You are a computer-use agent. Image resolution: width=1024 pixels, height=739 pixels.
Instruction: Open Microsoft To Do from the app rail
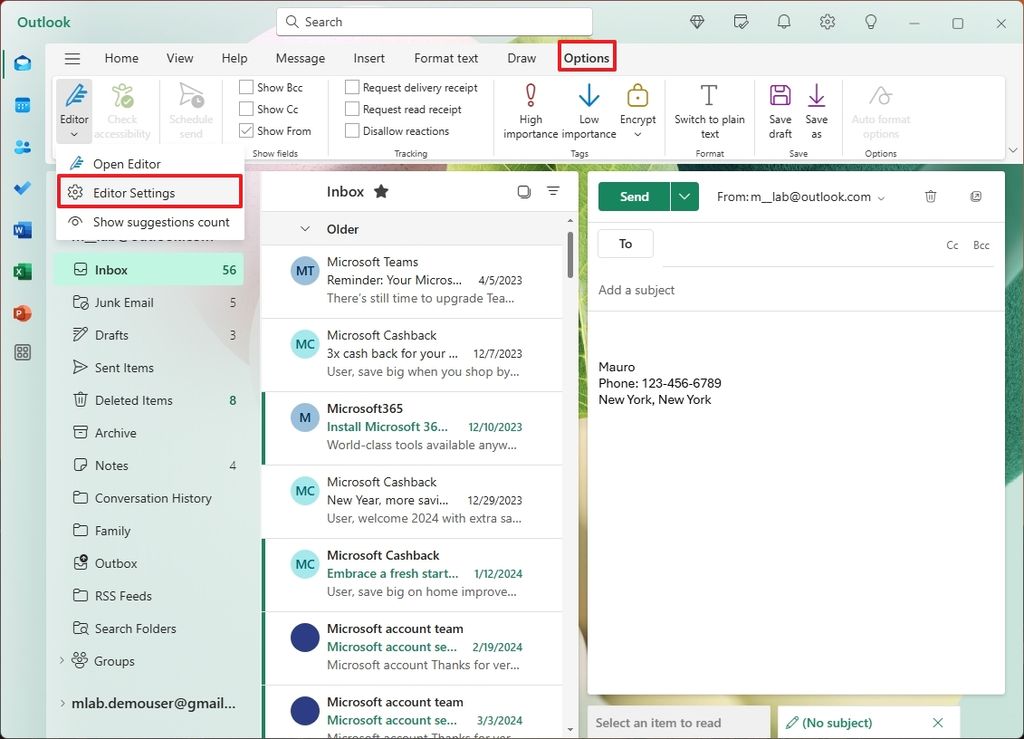[22, 188]
